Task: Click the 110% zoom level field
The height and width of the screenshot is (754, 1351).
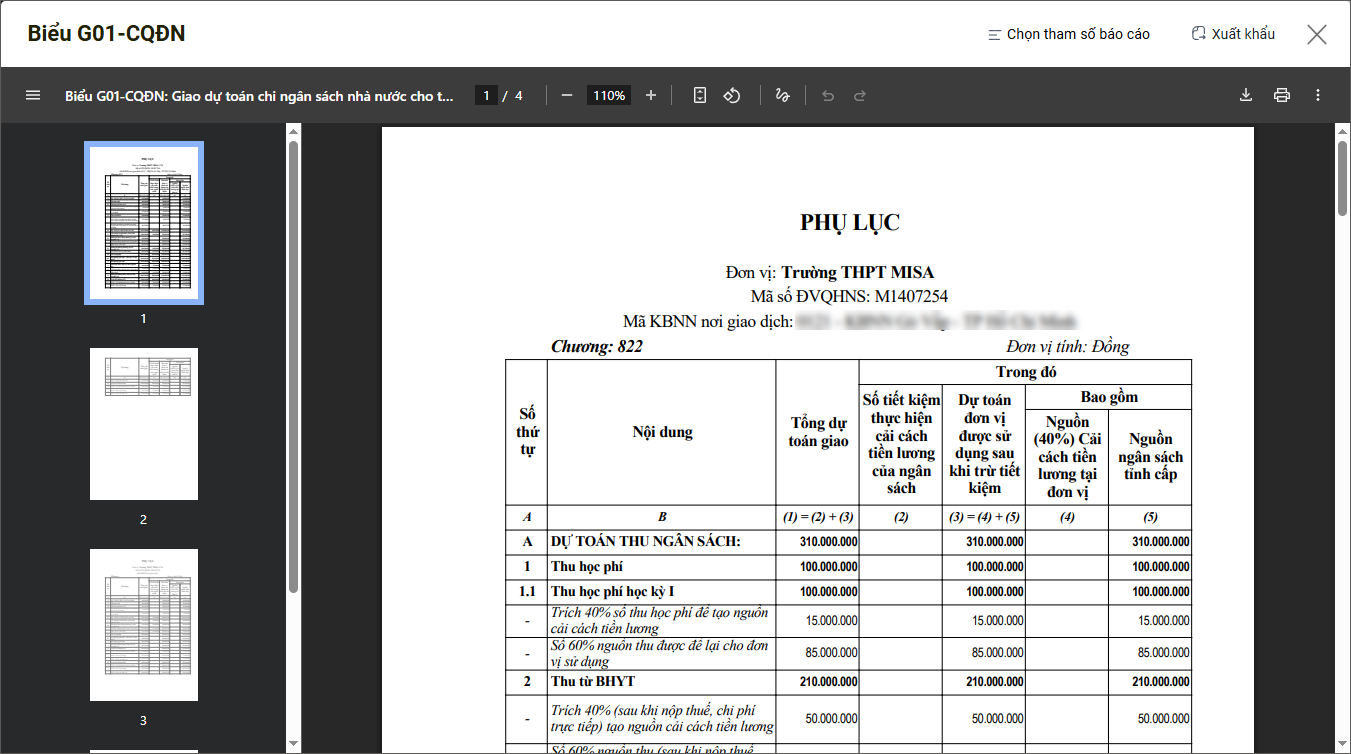Action: pos(609,95)
